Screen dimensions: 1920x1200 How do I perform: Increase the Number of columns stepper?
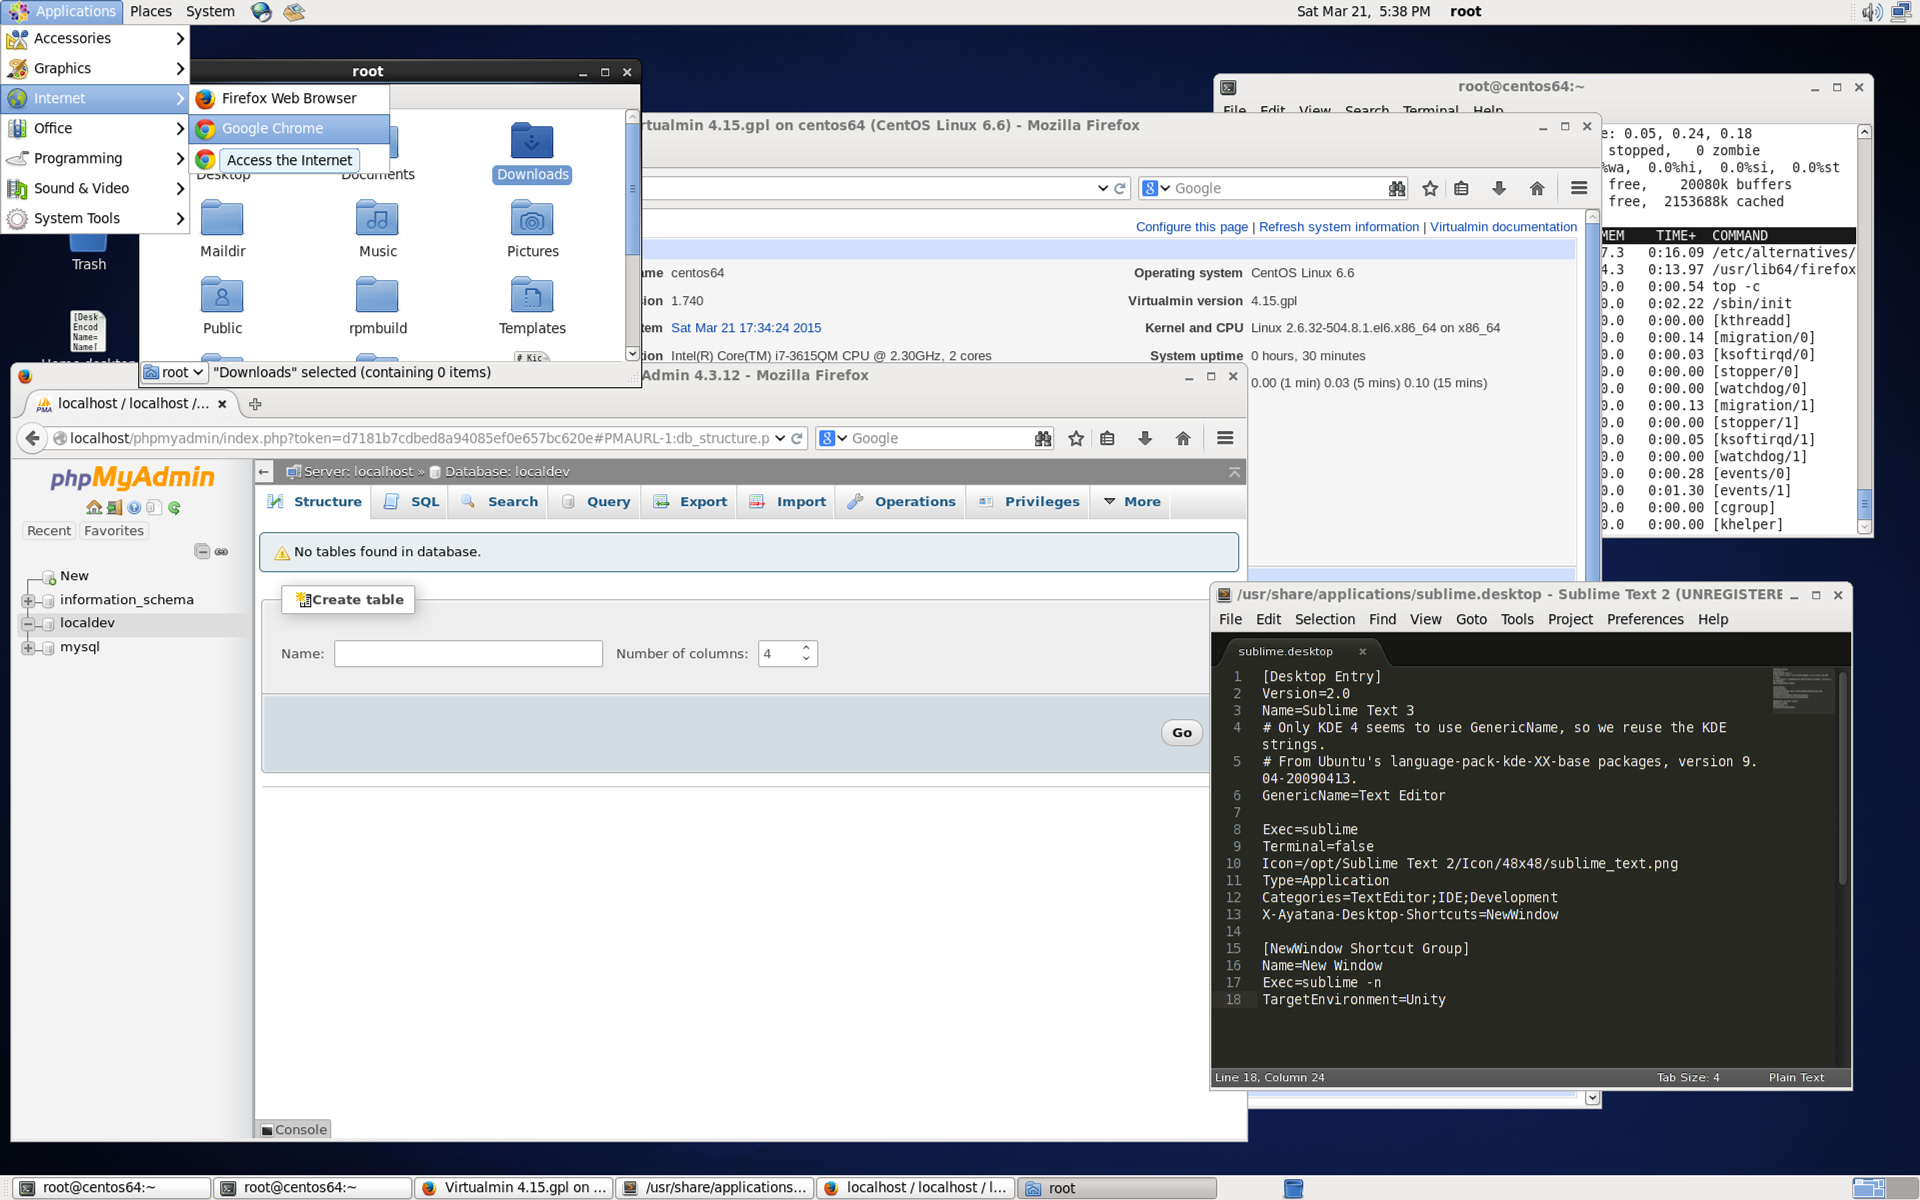tap(806, 648)
